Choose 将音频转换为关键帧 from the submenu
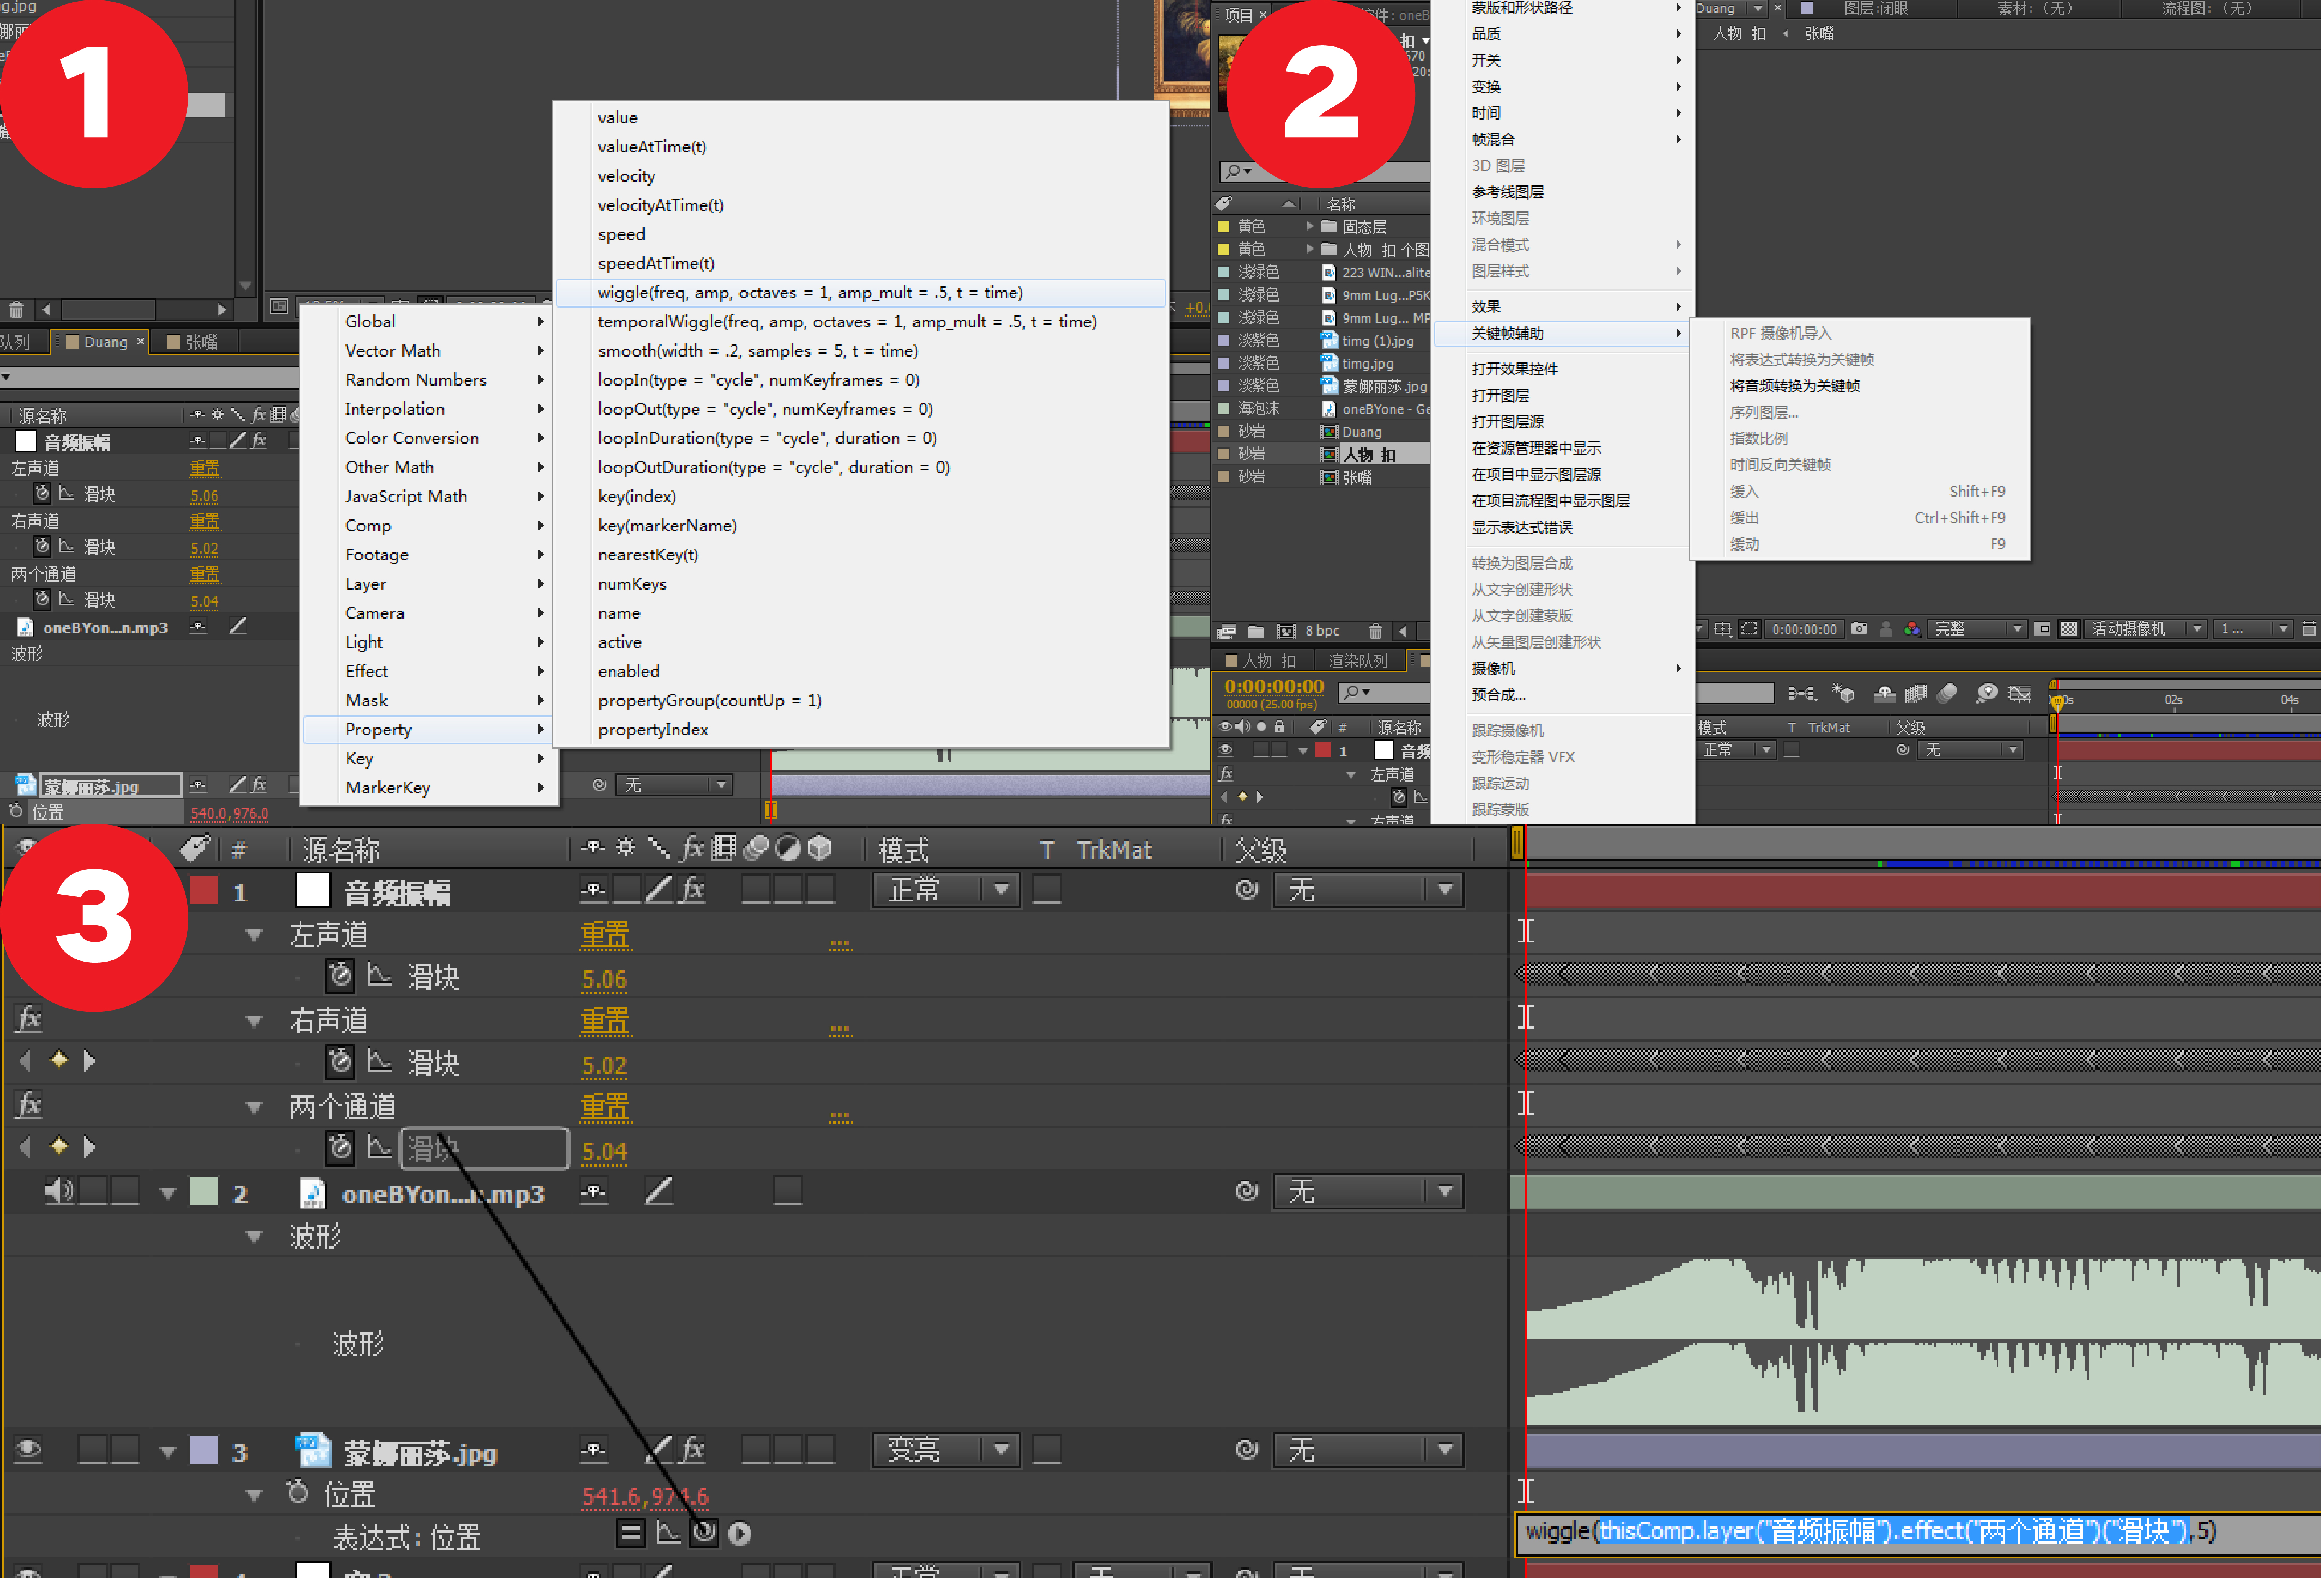Screen dimensions: 2324x1578 click(x=1795, y=386)
